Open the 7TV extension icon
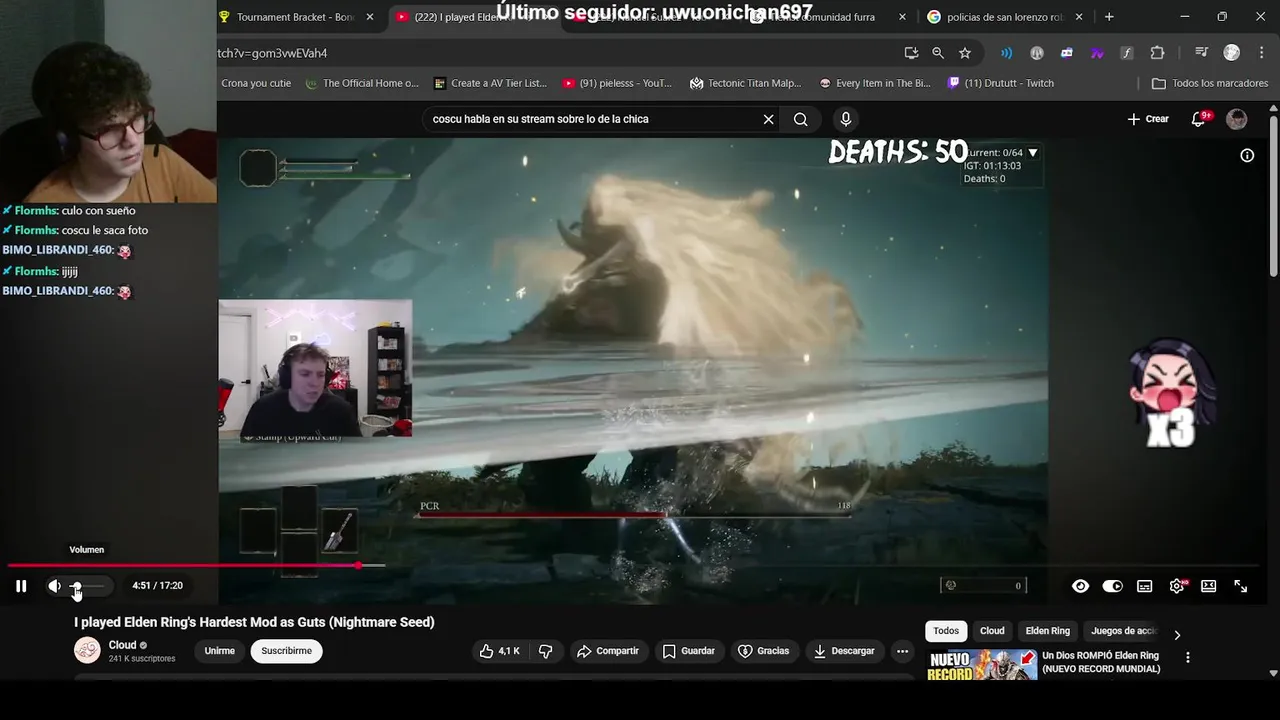 tap(1097, 53)
